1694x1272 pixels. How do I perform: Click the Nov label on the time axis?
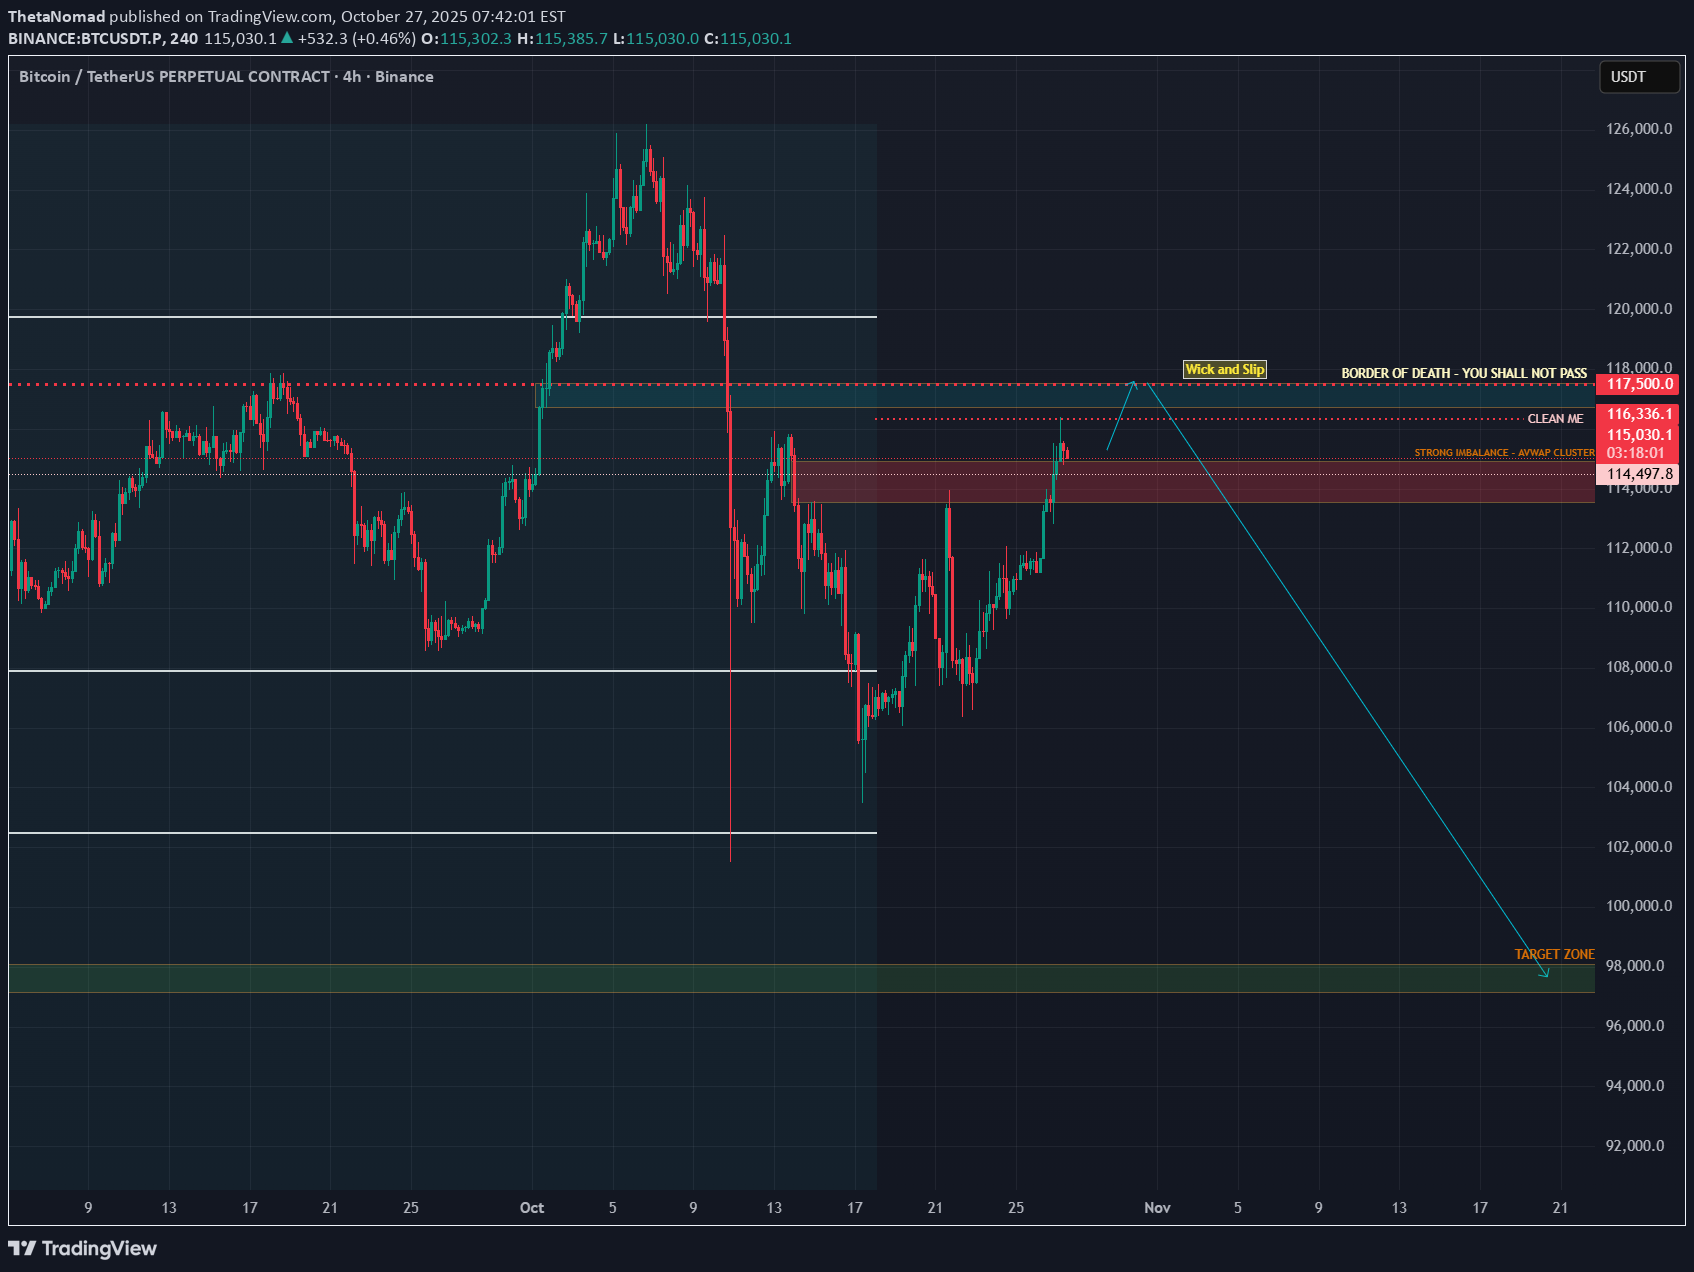pos(1157,1208)
